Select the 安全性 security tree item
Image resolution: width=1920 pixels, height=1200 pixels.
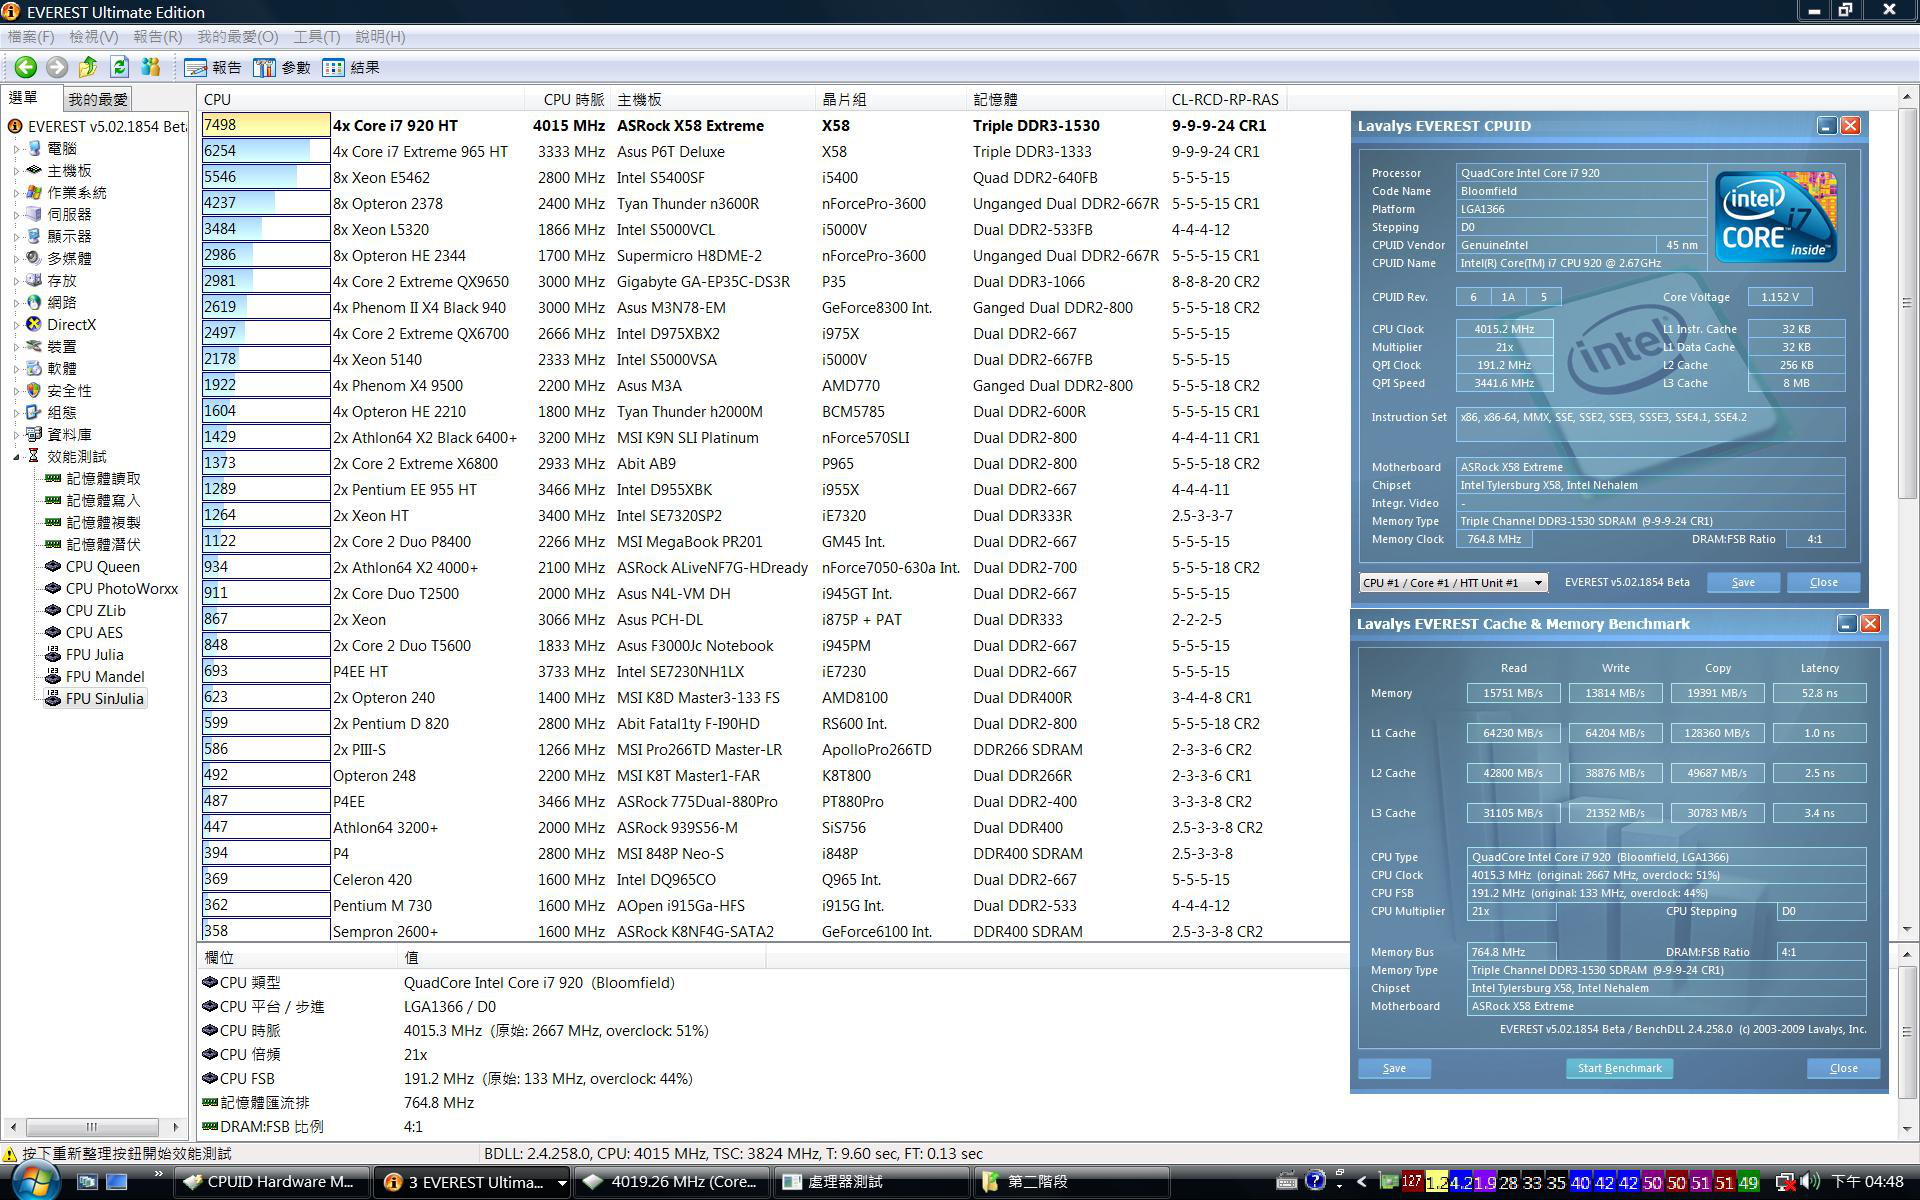click(69, 390)
